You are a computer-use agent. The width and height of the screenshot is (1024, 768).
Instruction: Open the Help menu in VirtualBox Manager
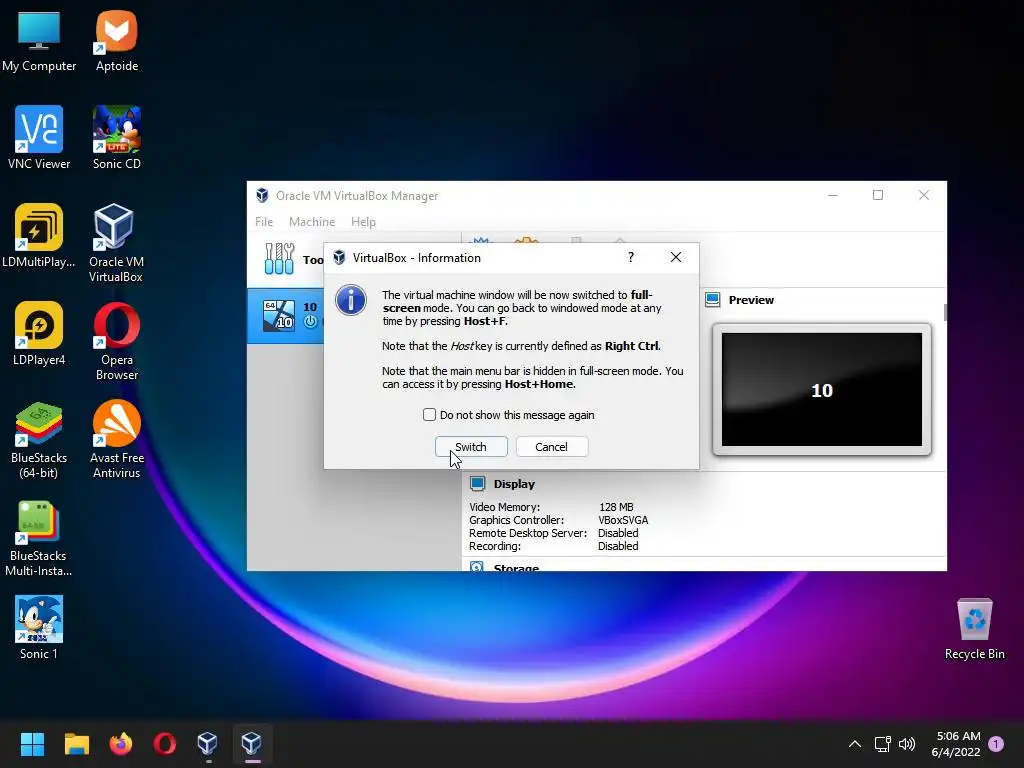point(363,221)
